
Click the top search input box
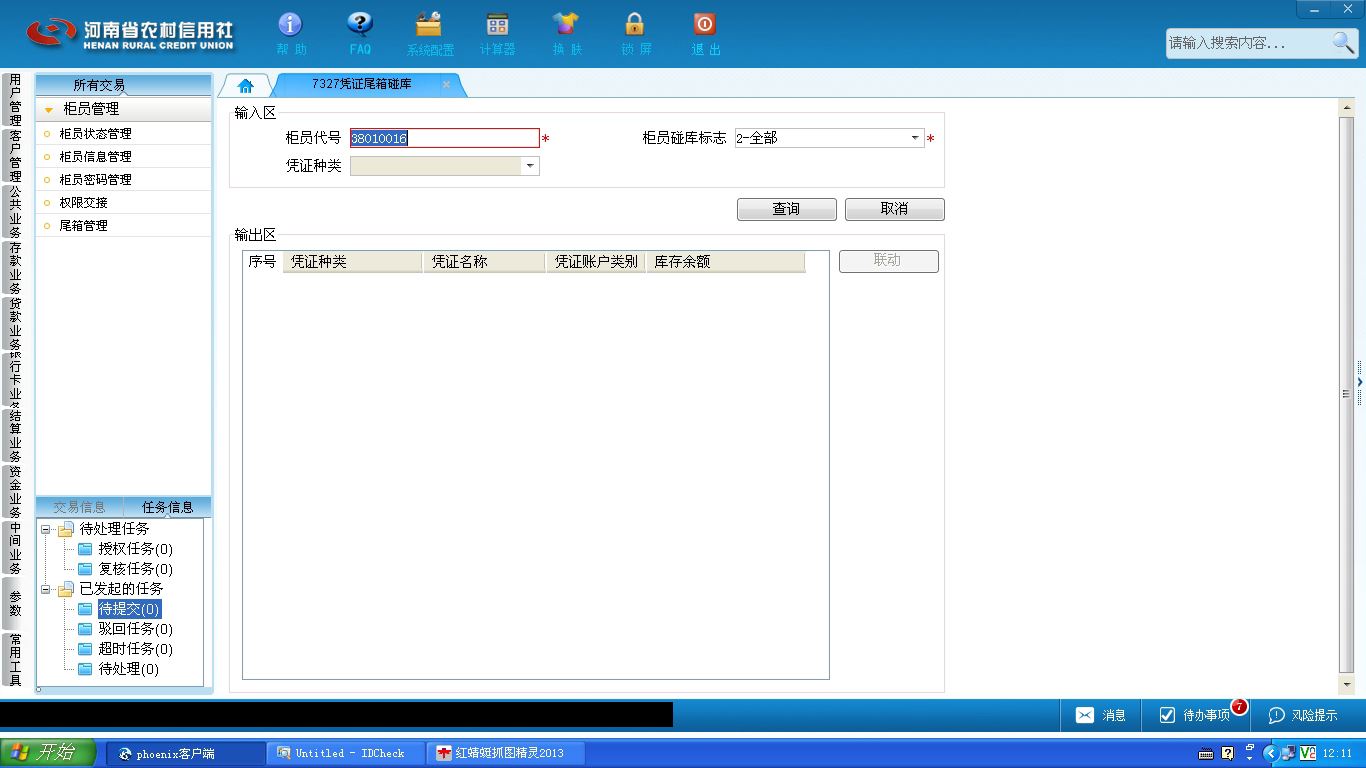(x=1249, y=43)
